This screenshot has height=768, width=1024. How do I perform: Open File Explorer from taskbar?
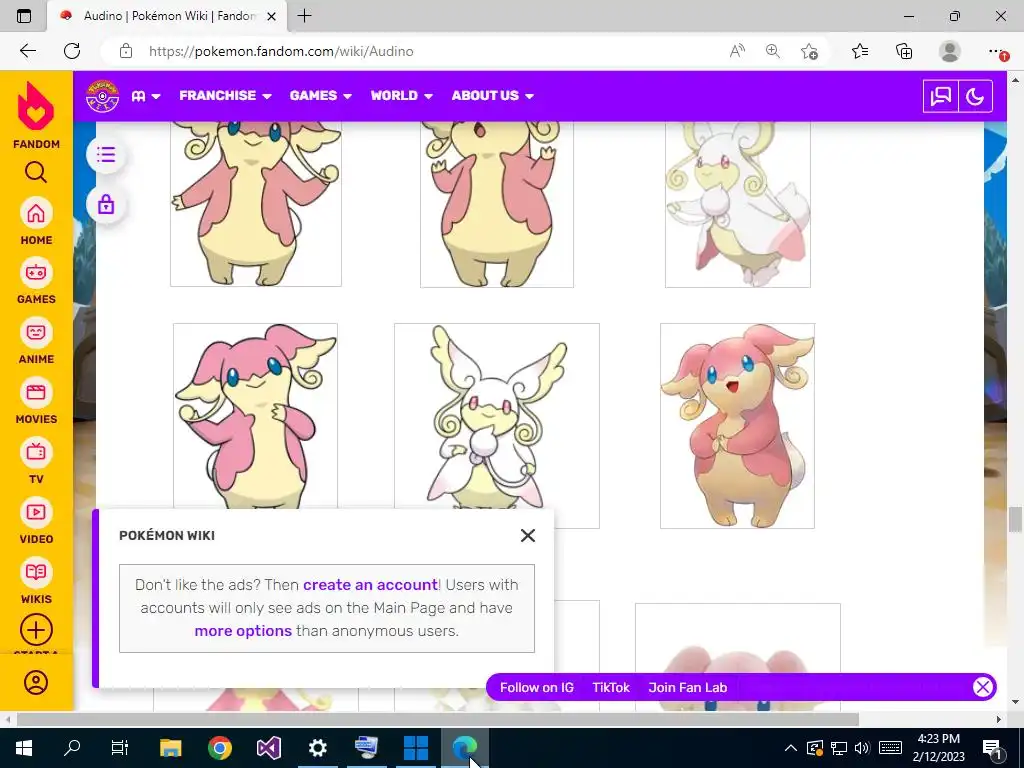[x=170, y=748]
